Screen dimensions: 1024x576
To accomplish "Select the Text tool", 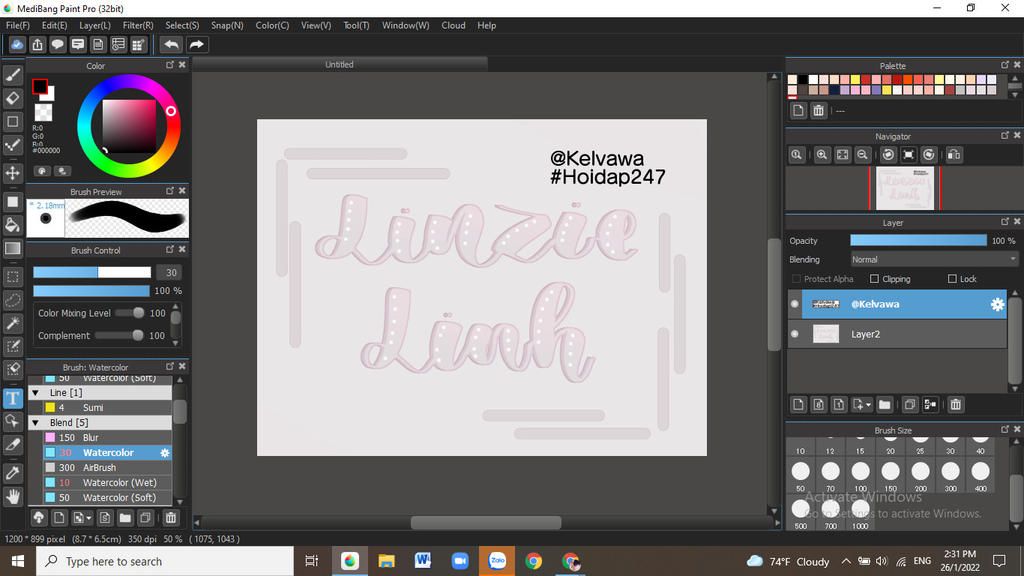I will coord(12,398).
